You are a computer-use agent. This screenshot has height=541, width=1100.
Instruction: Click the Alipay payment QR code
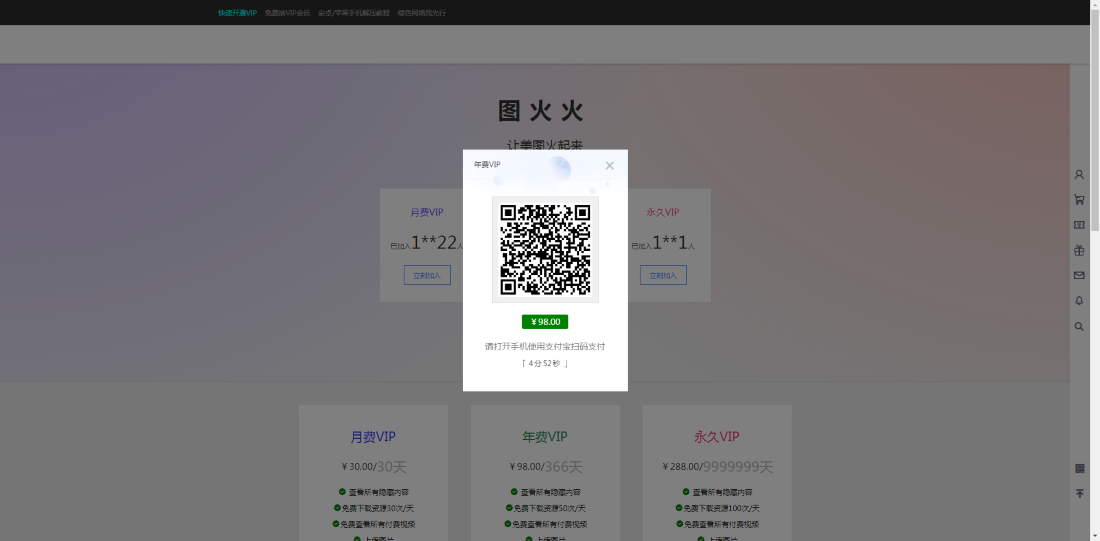click(545, 249)
